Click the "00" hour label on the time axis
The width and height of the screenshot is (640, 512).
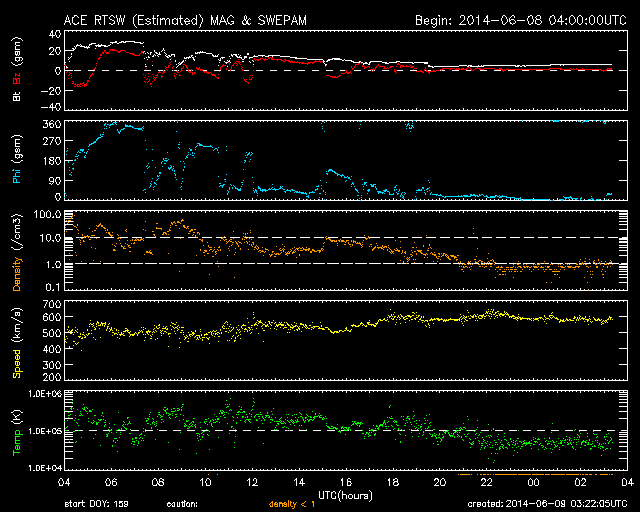point(533,483)
